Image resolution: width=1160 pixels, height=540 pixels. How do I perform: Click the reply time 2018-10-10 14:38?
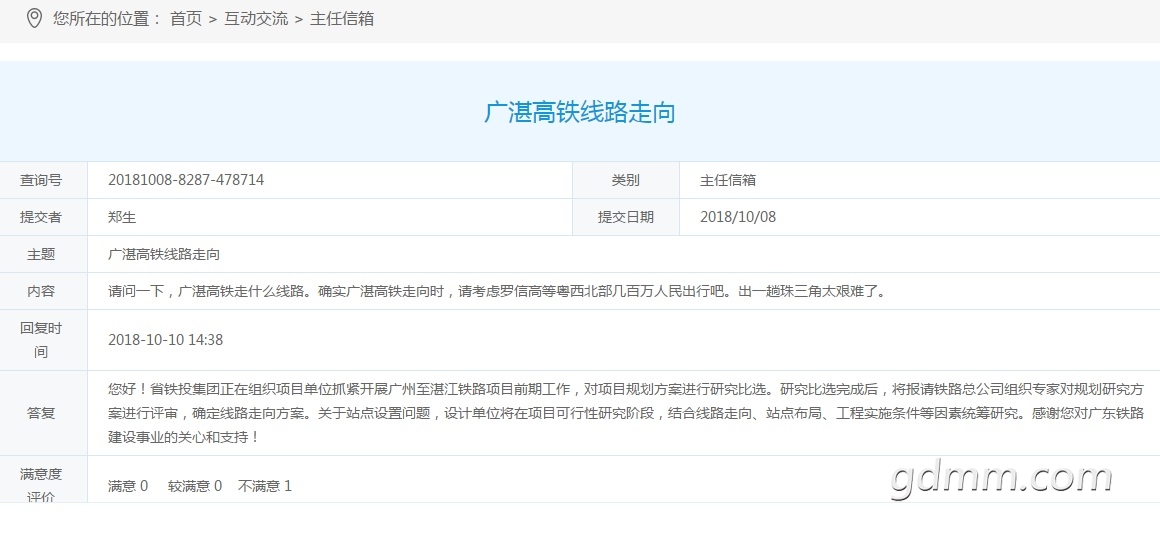point(166,340)
